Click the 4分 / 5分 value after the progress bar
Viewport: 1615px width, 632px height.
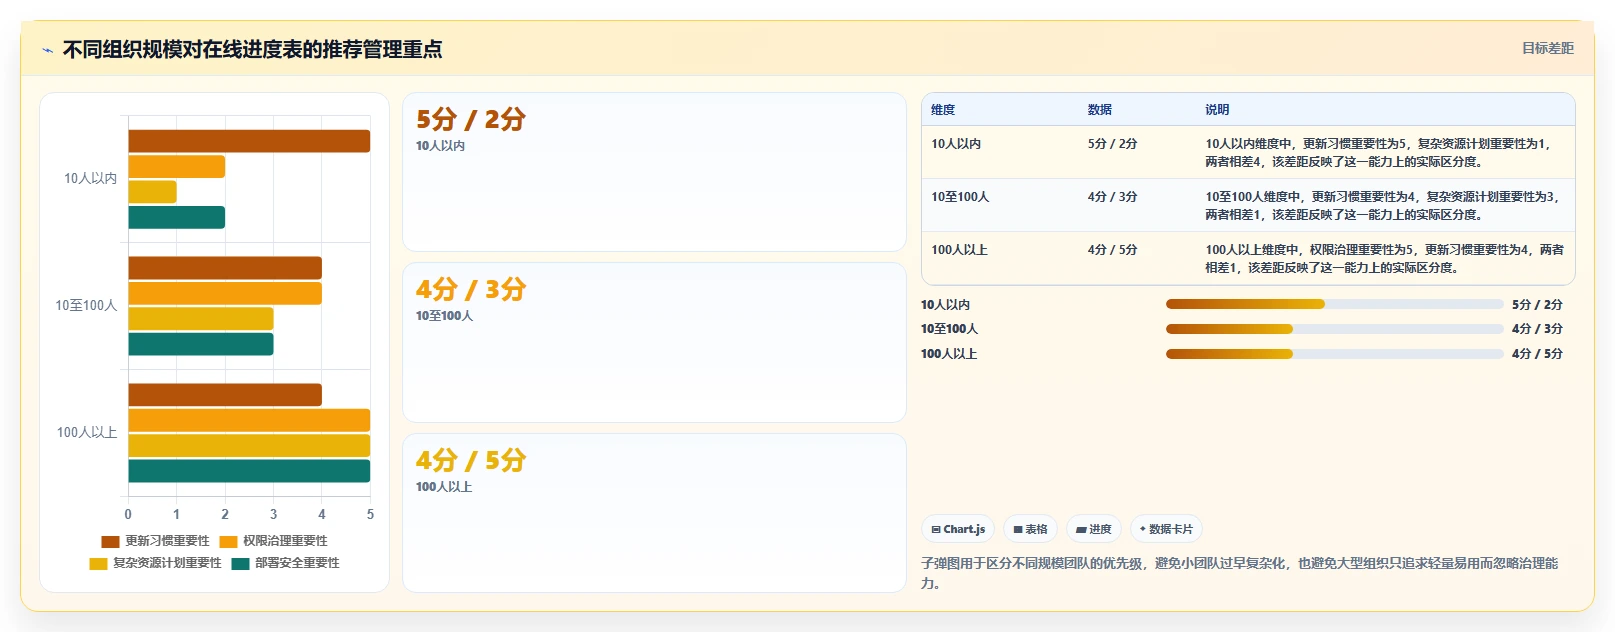pyautogui.click(x=1537, y=354)
